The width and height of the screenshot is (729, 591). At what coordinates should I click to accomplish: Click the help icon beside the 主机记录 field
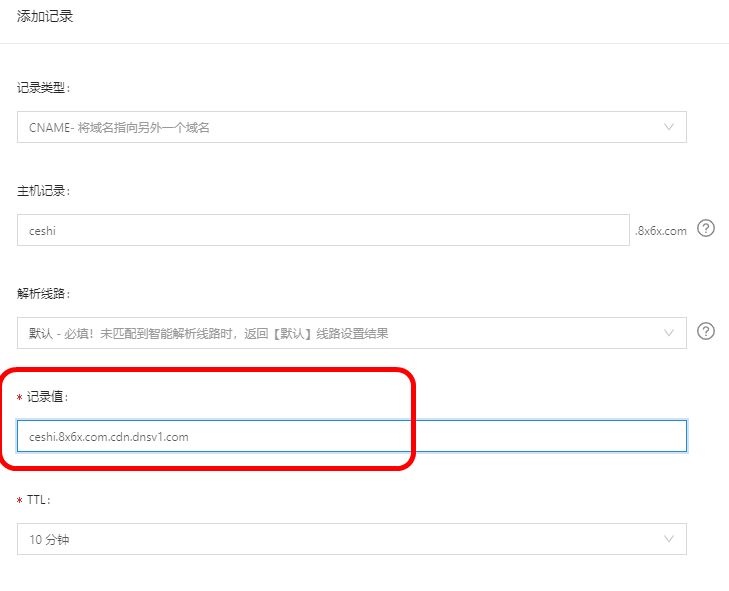coord(706,229)
